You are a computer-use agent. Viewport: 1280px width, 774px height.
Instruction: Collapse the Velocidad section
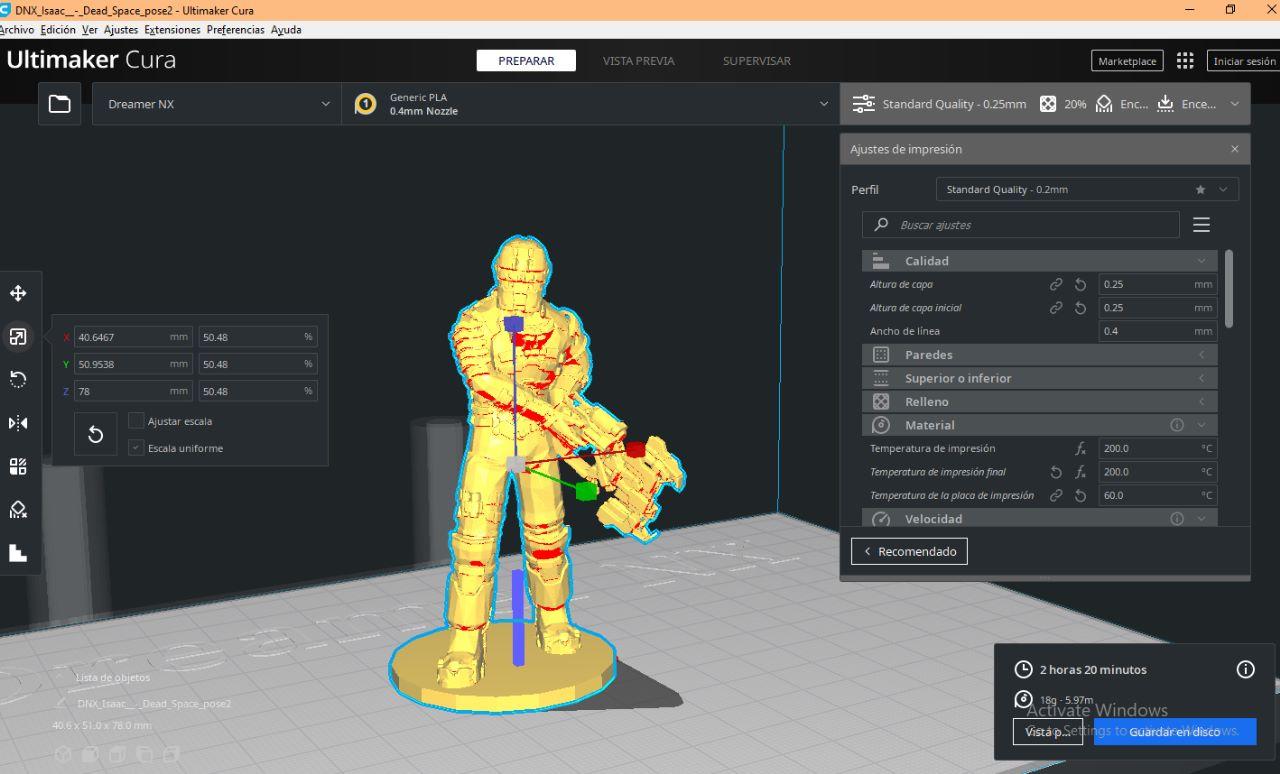pos(1039,519)
